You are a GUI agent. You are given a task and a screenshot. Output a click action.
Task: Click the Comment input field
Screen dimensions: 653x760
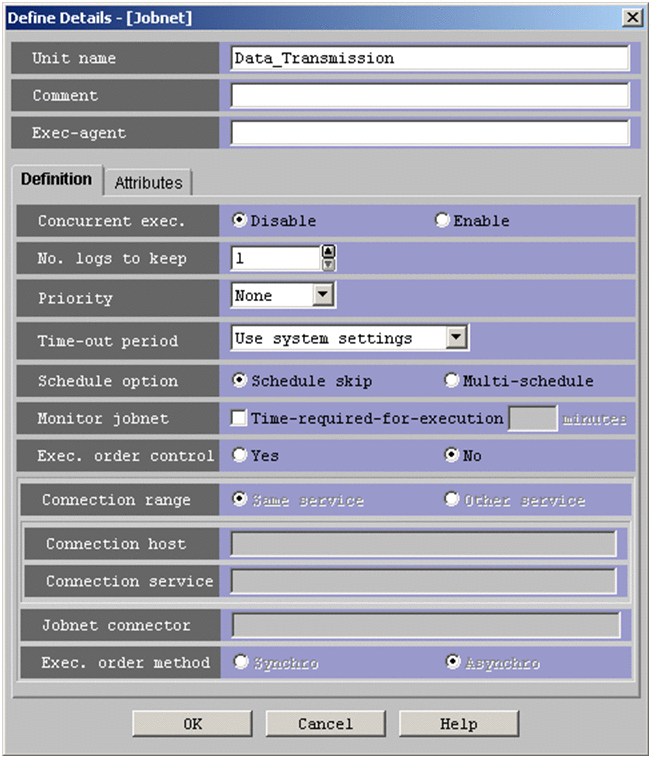430,95
